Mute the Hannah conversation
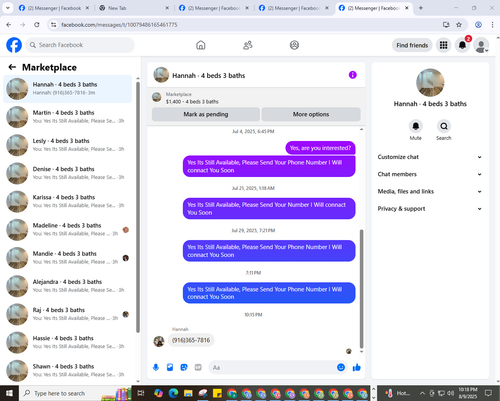 click(x=416, y=126)
